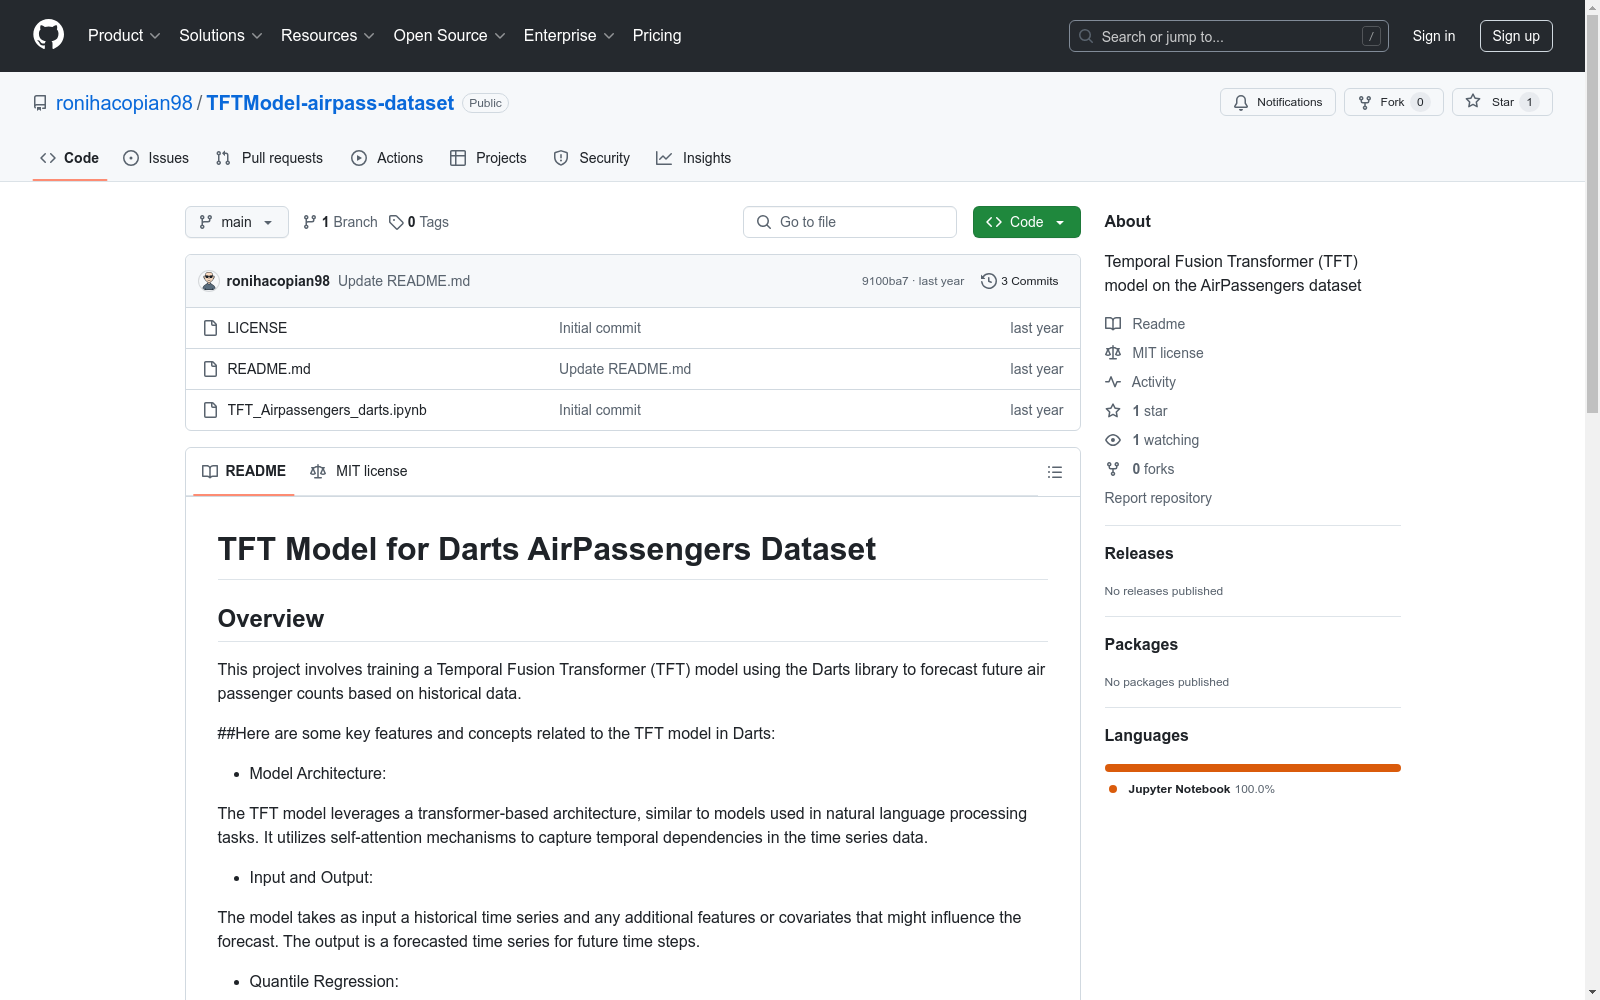Open the README outline list icon
Viewport: 1600px width, 1000px height.
[1055, 472]
